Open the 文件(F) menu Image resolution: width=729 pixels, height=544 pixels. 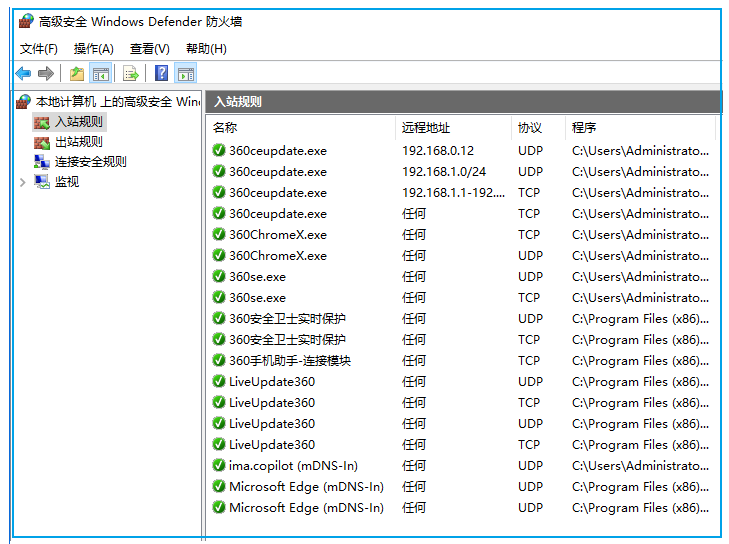click(x=39, y=48)
